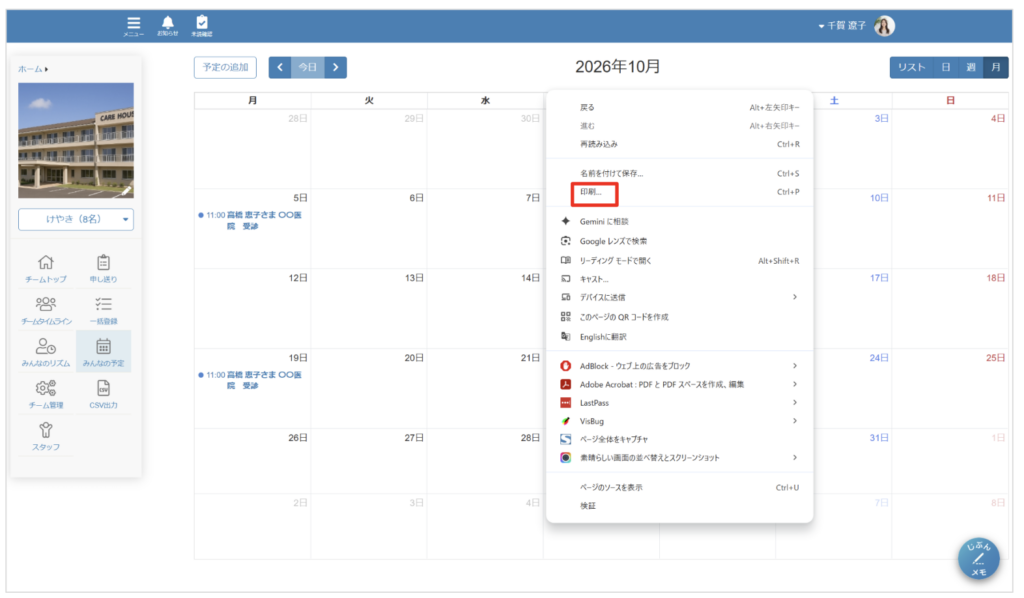The image size is (1024, 598).
Task: Open the 千賀 遼子 user dropdown
Action: point(842,25)
